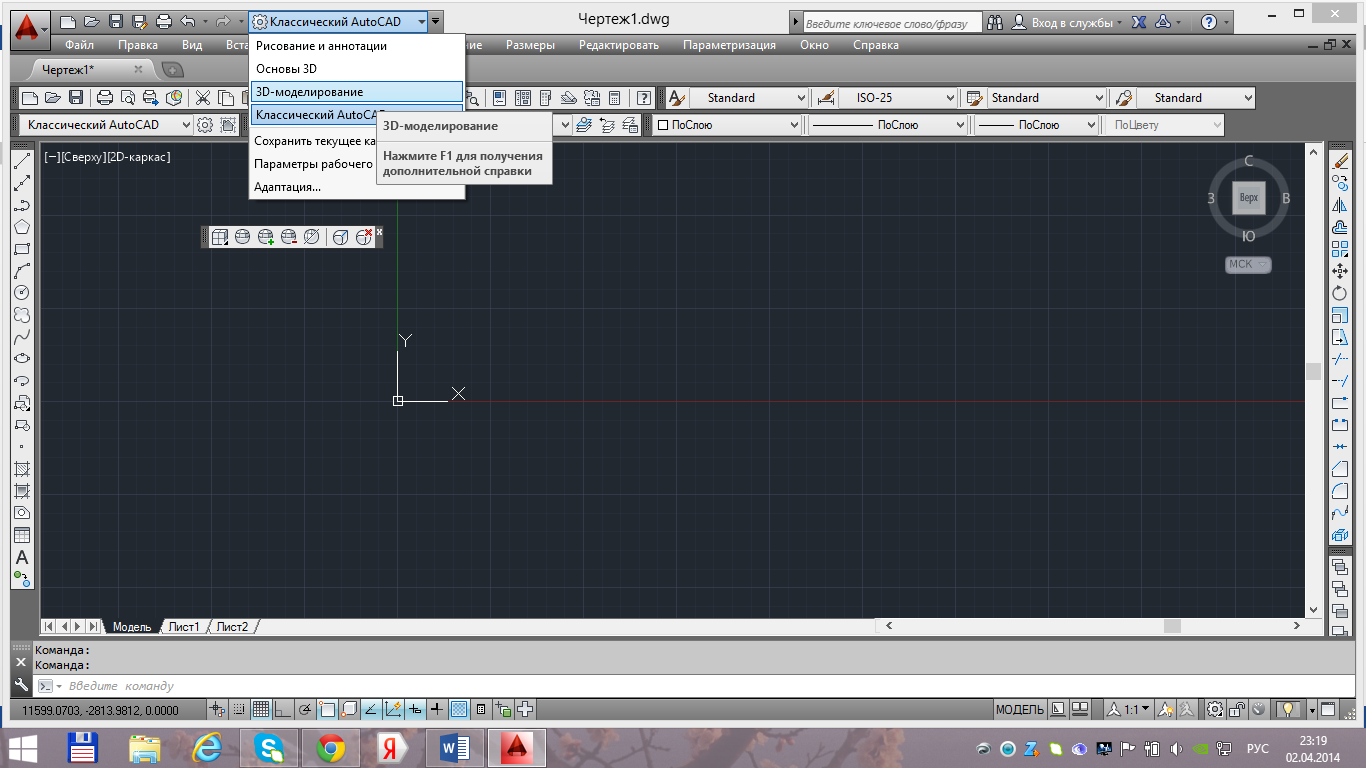Select the Polygon tool in the Draw toolbar
This screenshot has width=1366, height=768.
point(22,227)
